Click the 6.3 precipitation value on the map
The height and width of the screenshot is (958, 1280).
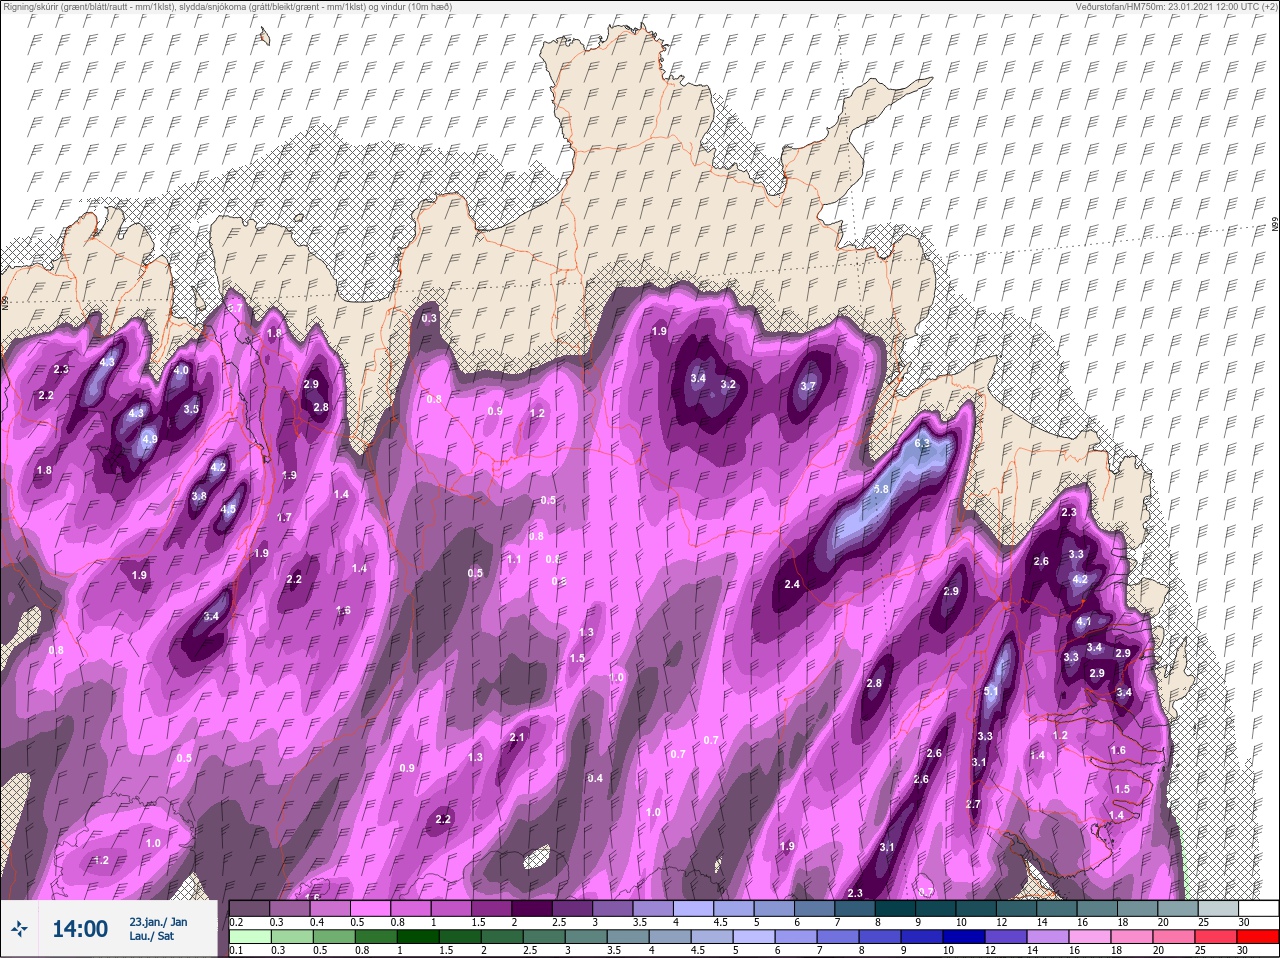point(923,443)
